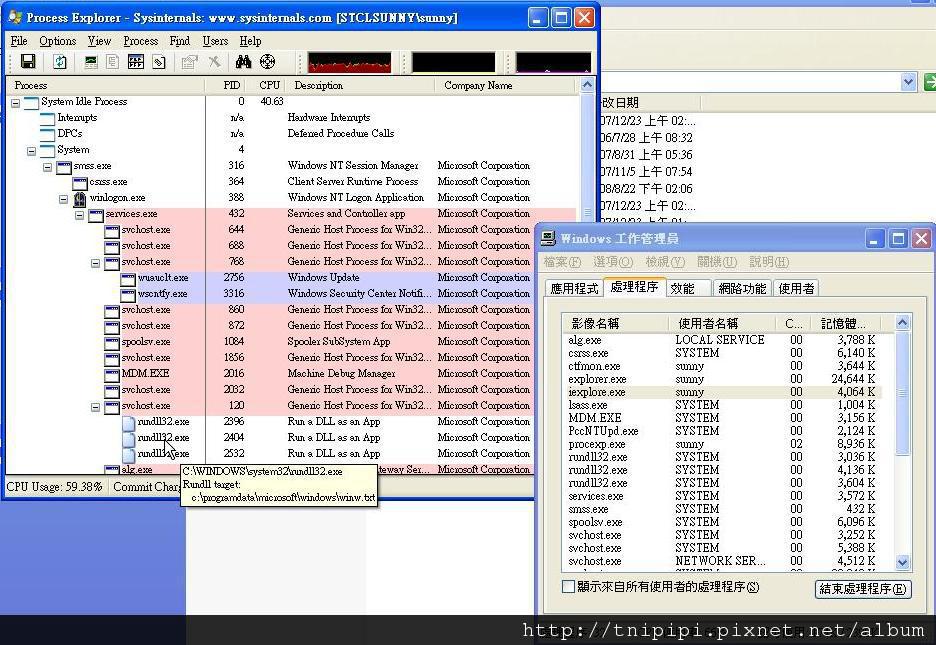Click the Kill Process X toolbar icon
Viewport: 936px width, 645px height.
[214, 61]
